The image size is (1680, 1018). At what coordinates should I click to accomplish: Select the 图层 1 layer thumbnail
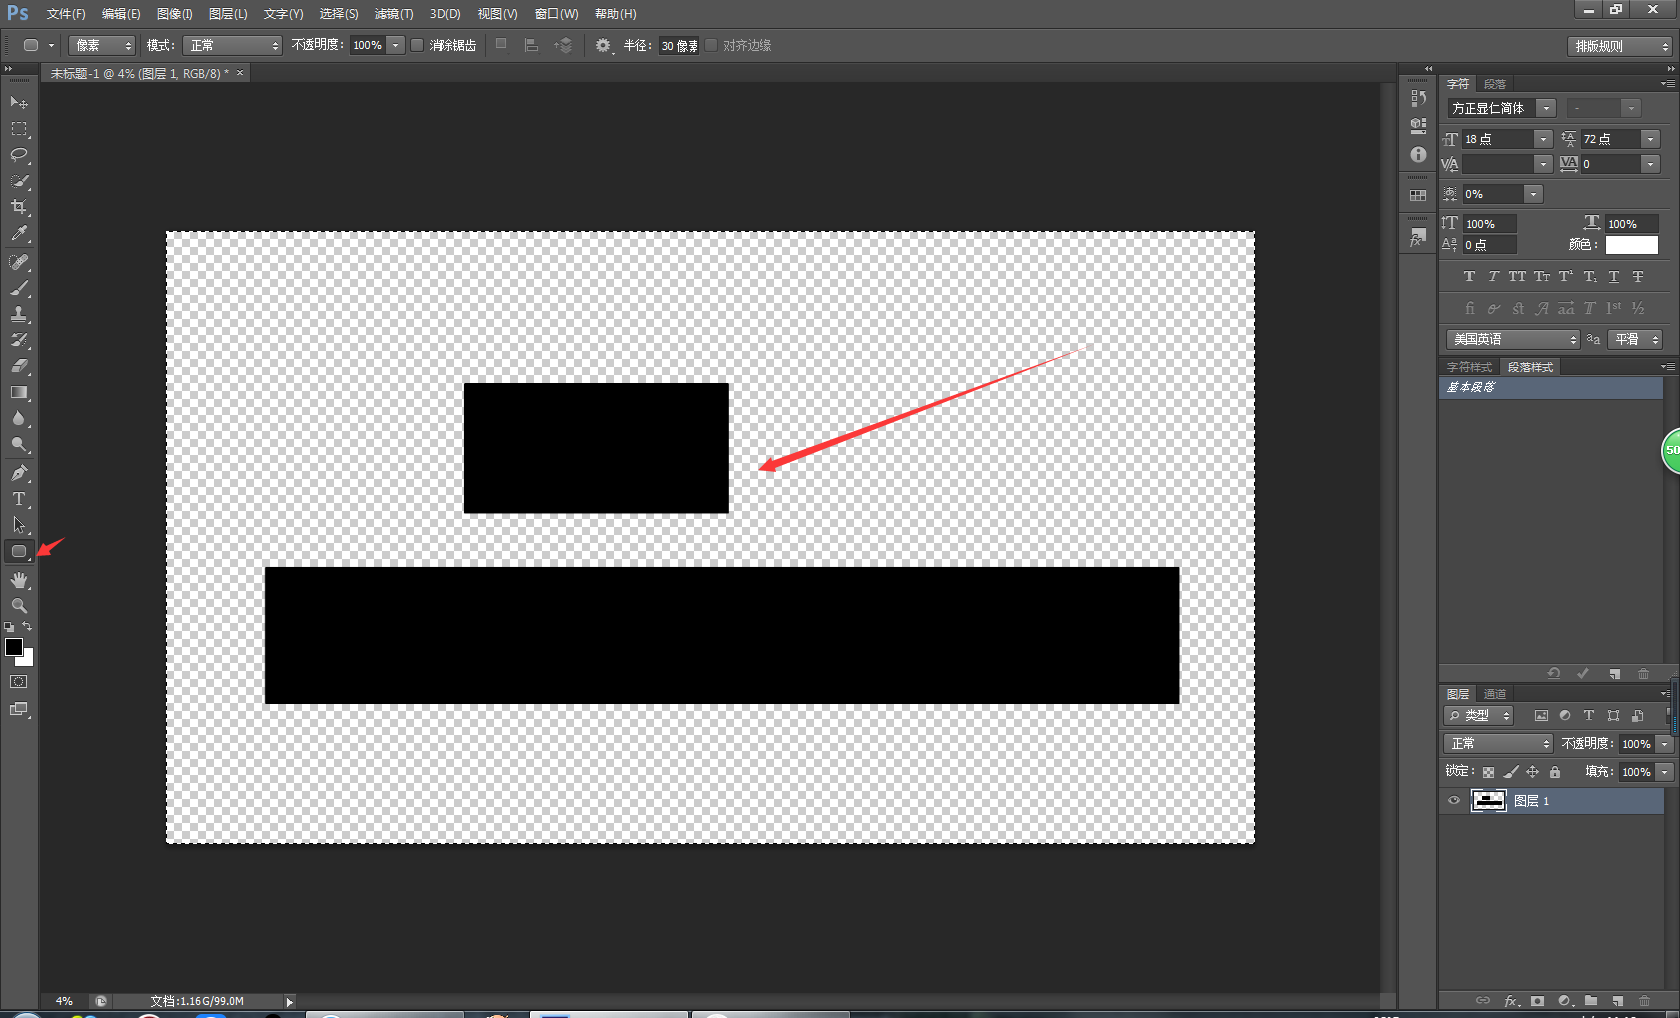tap(1489, 801)
